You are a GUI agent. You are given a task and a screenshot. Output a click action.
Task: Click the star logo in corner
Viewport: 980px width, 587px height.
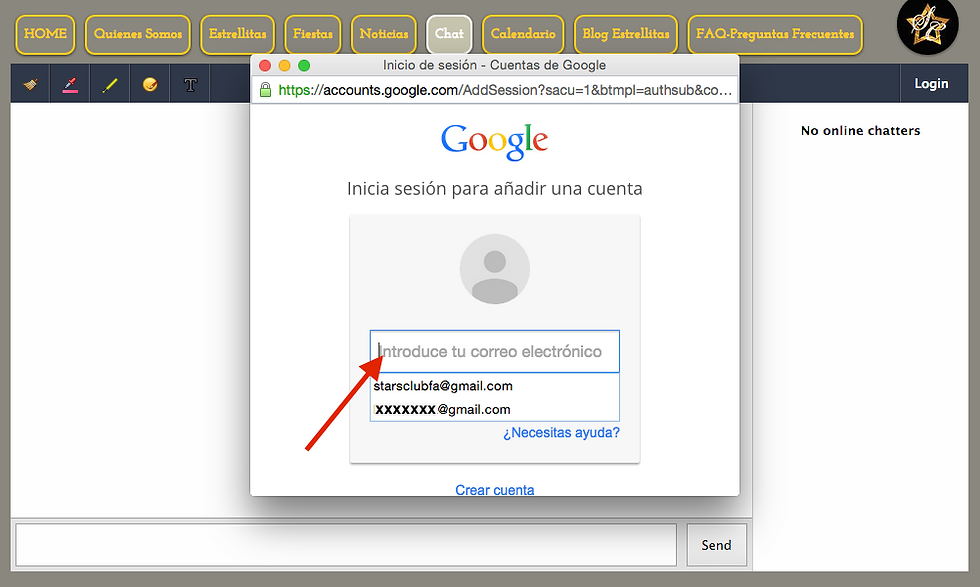click(928, 26)
